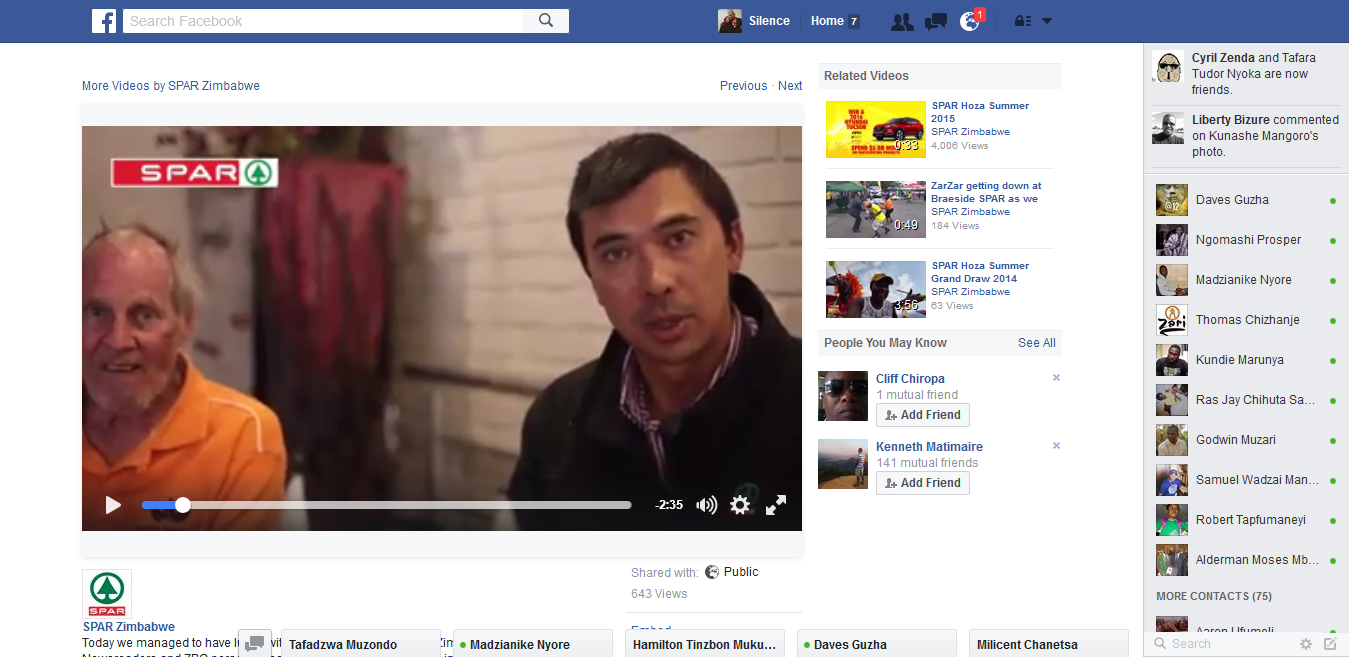The width and height of the screenshot is (1349, 657).
Task: Play the SPAR video
Action: (x=113, y=505)
